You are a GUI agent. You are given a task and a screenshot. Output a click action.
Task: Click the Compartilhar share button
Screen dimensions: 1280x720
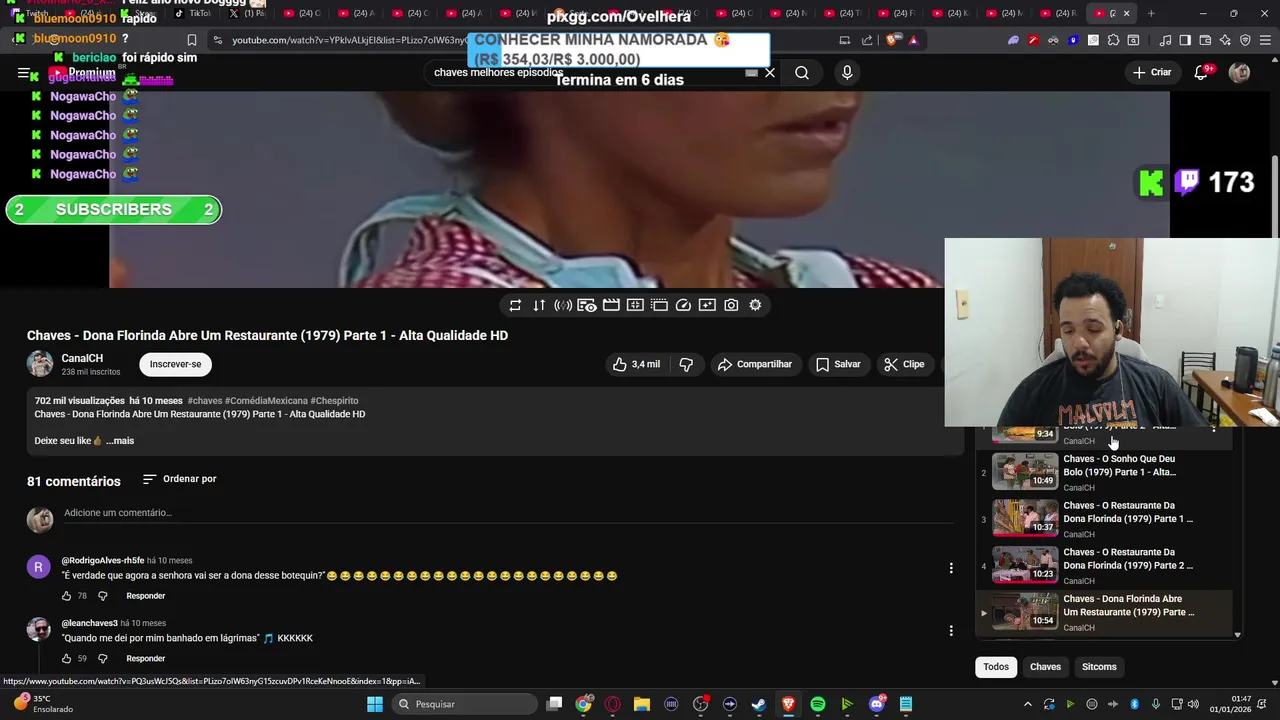755,364
